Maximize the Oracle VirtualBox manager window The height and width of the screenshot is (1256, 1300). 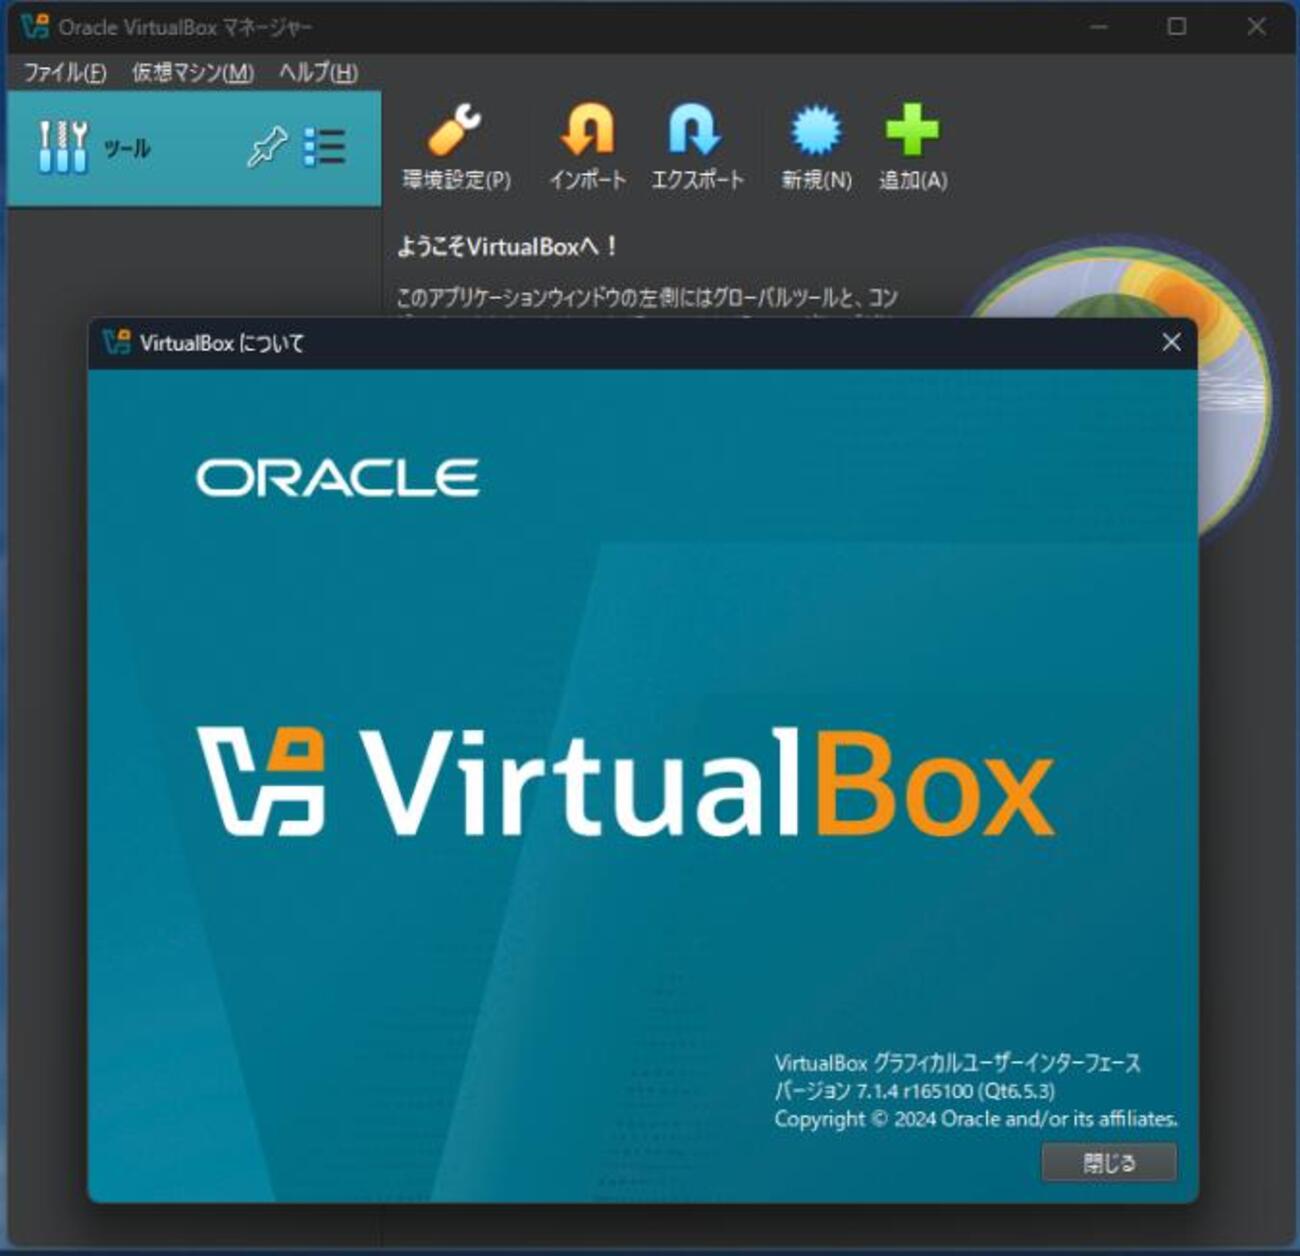1177,27
